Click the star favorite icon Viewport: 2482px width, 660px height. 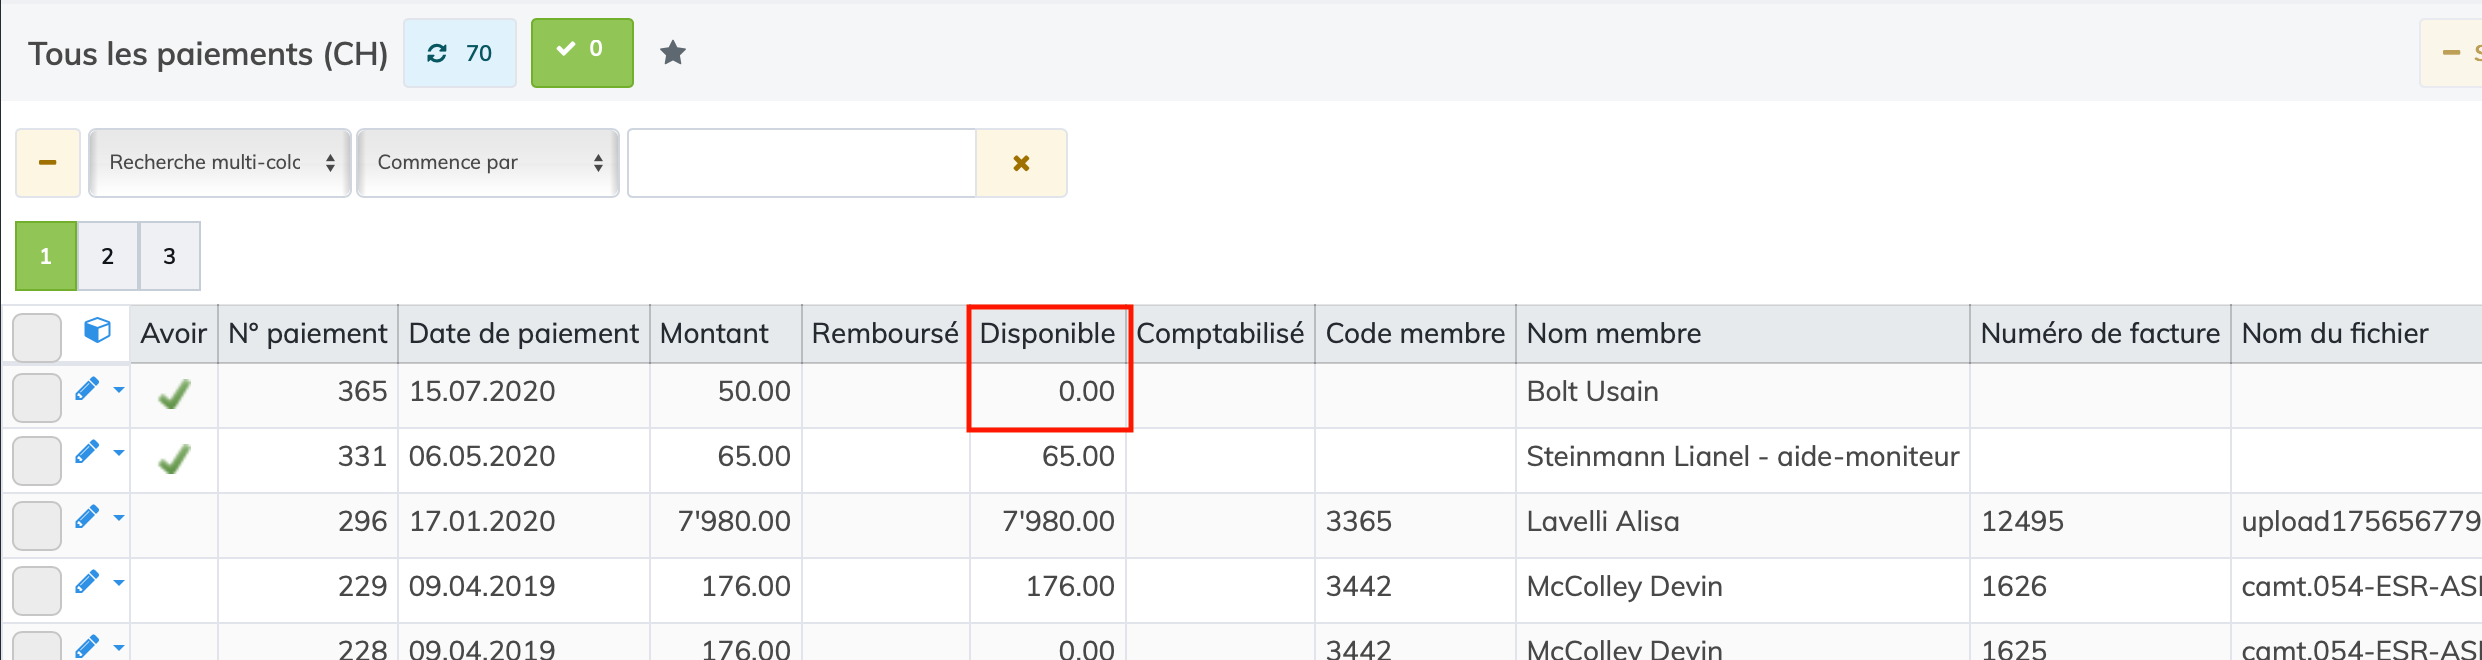coord(673,53)
